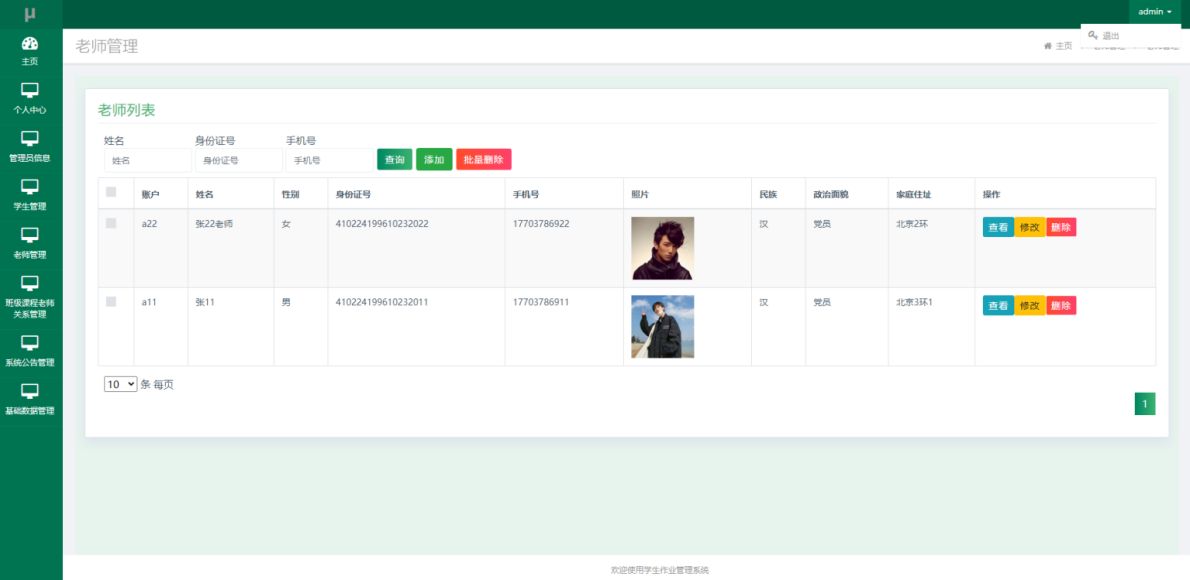Click the 基础数据管理 monitor icon
The height and width of the screenshot is (580, 1190).
point(30,392)
